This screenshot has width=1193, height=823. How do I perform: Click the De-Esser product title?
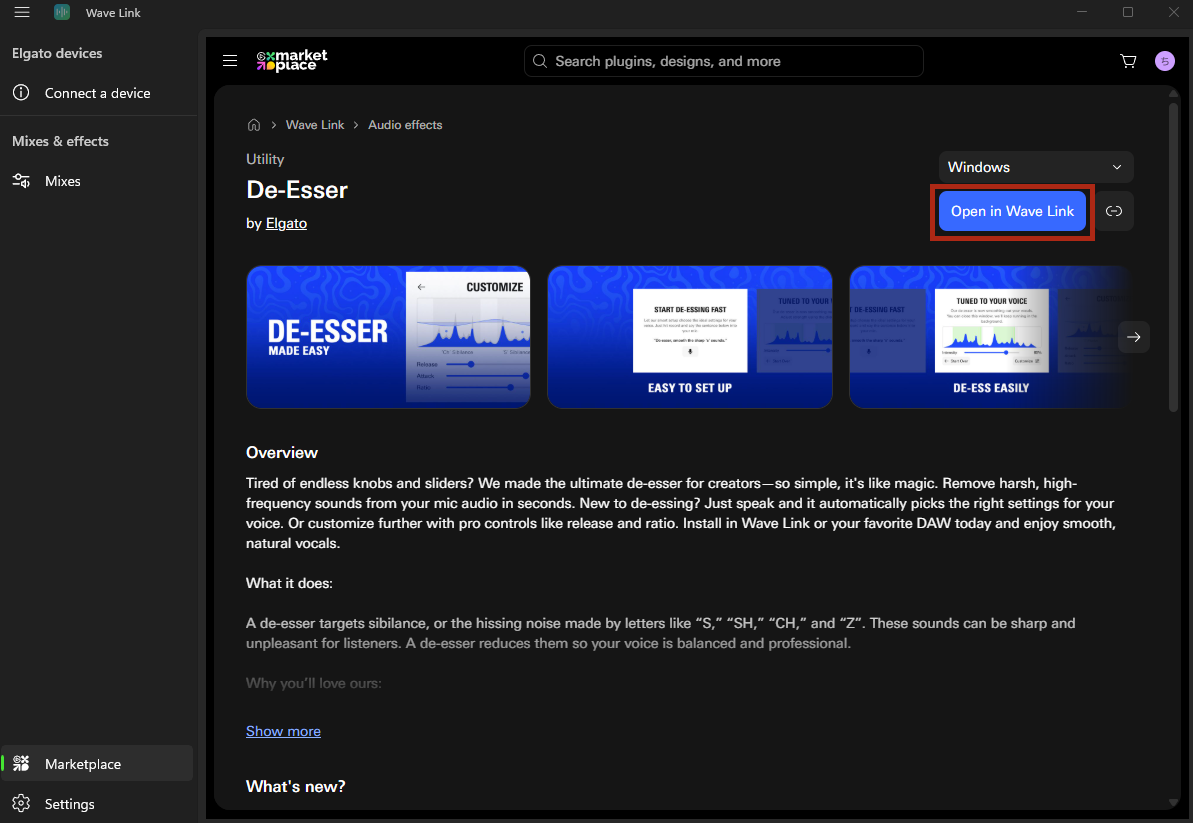click(297, 190)
